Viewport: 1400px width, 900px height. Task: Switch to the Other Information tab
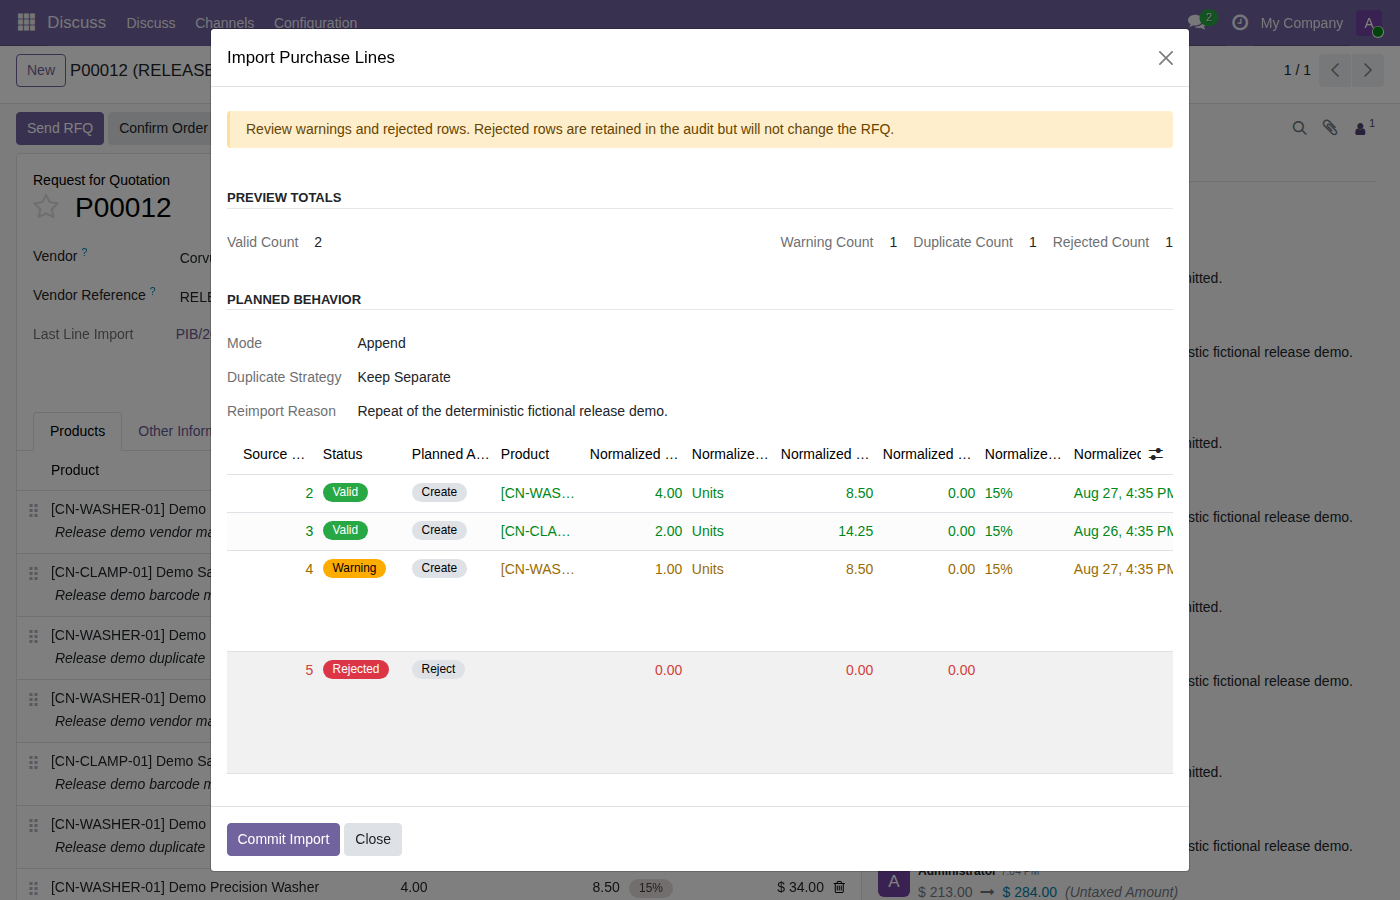coord(174,431)
